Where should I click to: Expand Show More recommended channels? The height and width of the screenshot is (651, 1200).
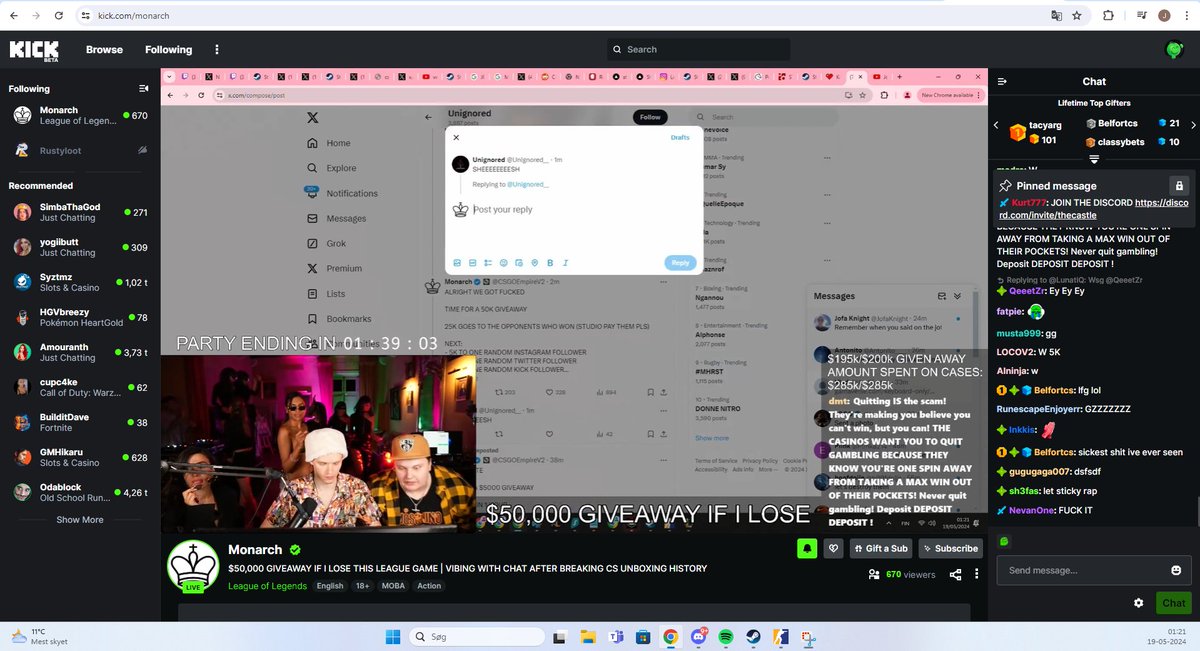(x=80, y=520)
